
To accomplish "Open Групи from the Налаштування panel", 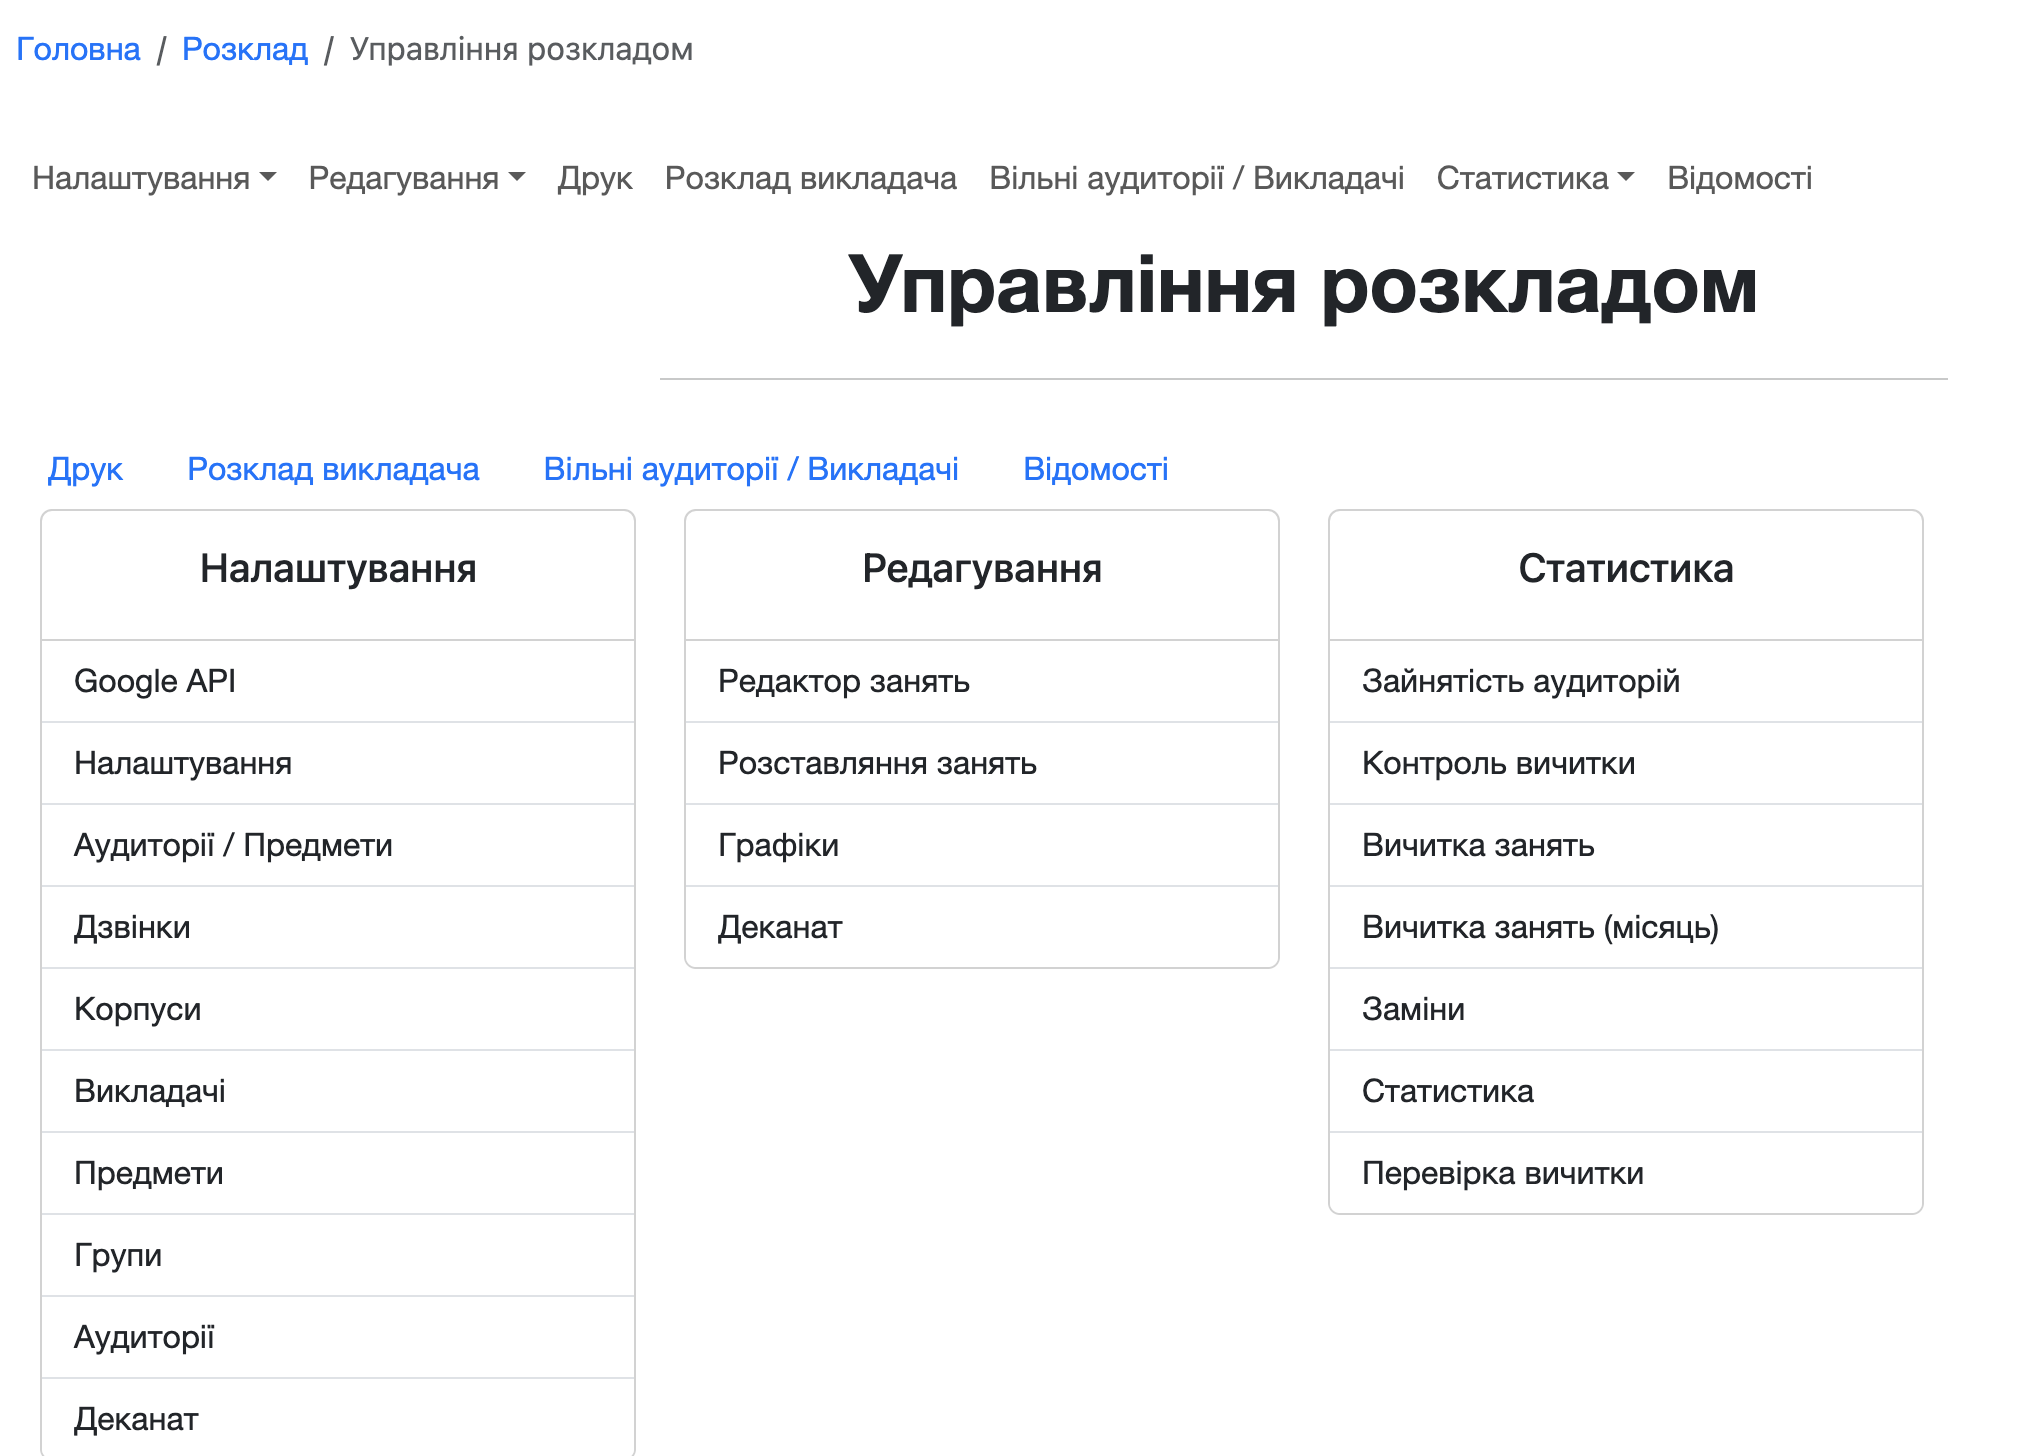I will (118, 1255).
